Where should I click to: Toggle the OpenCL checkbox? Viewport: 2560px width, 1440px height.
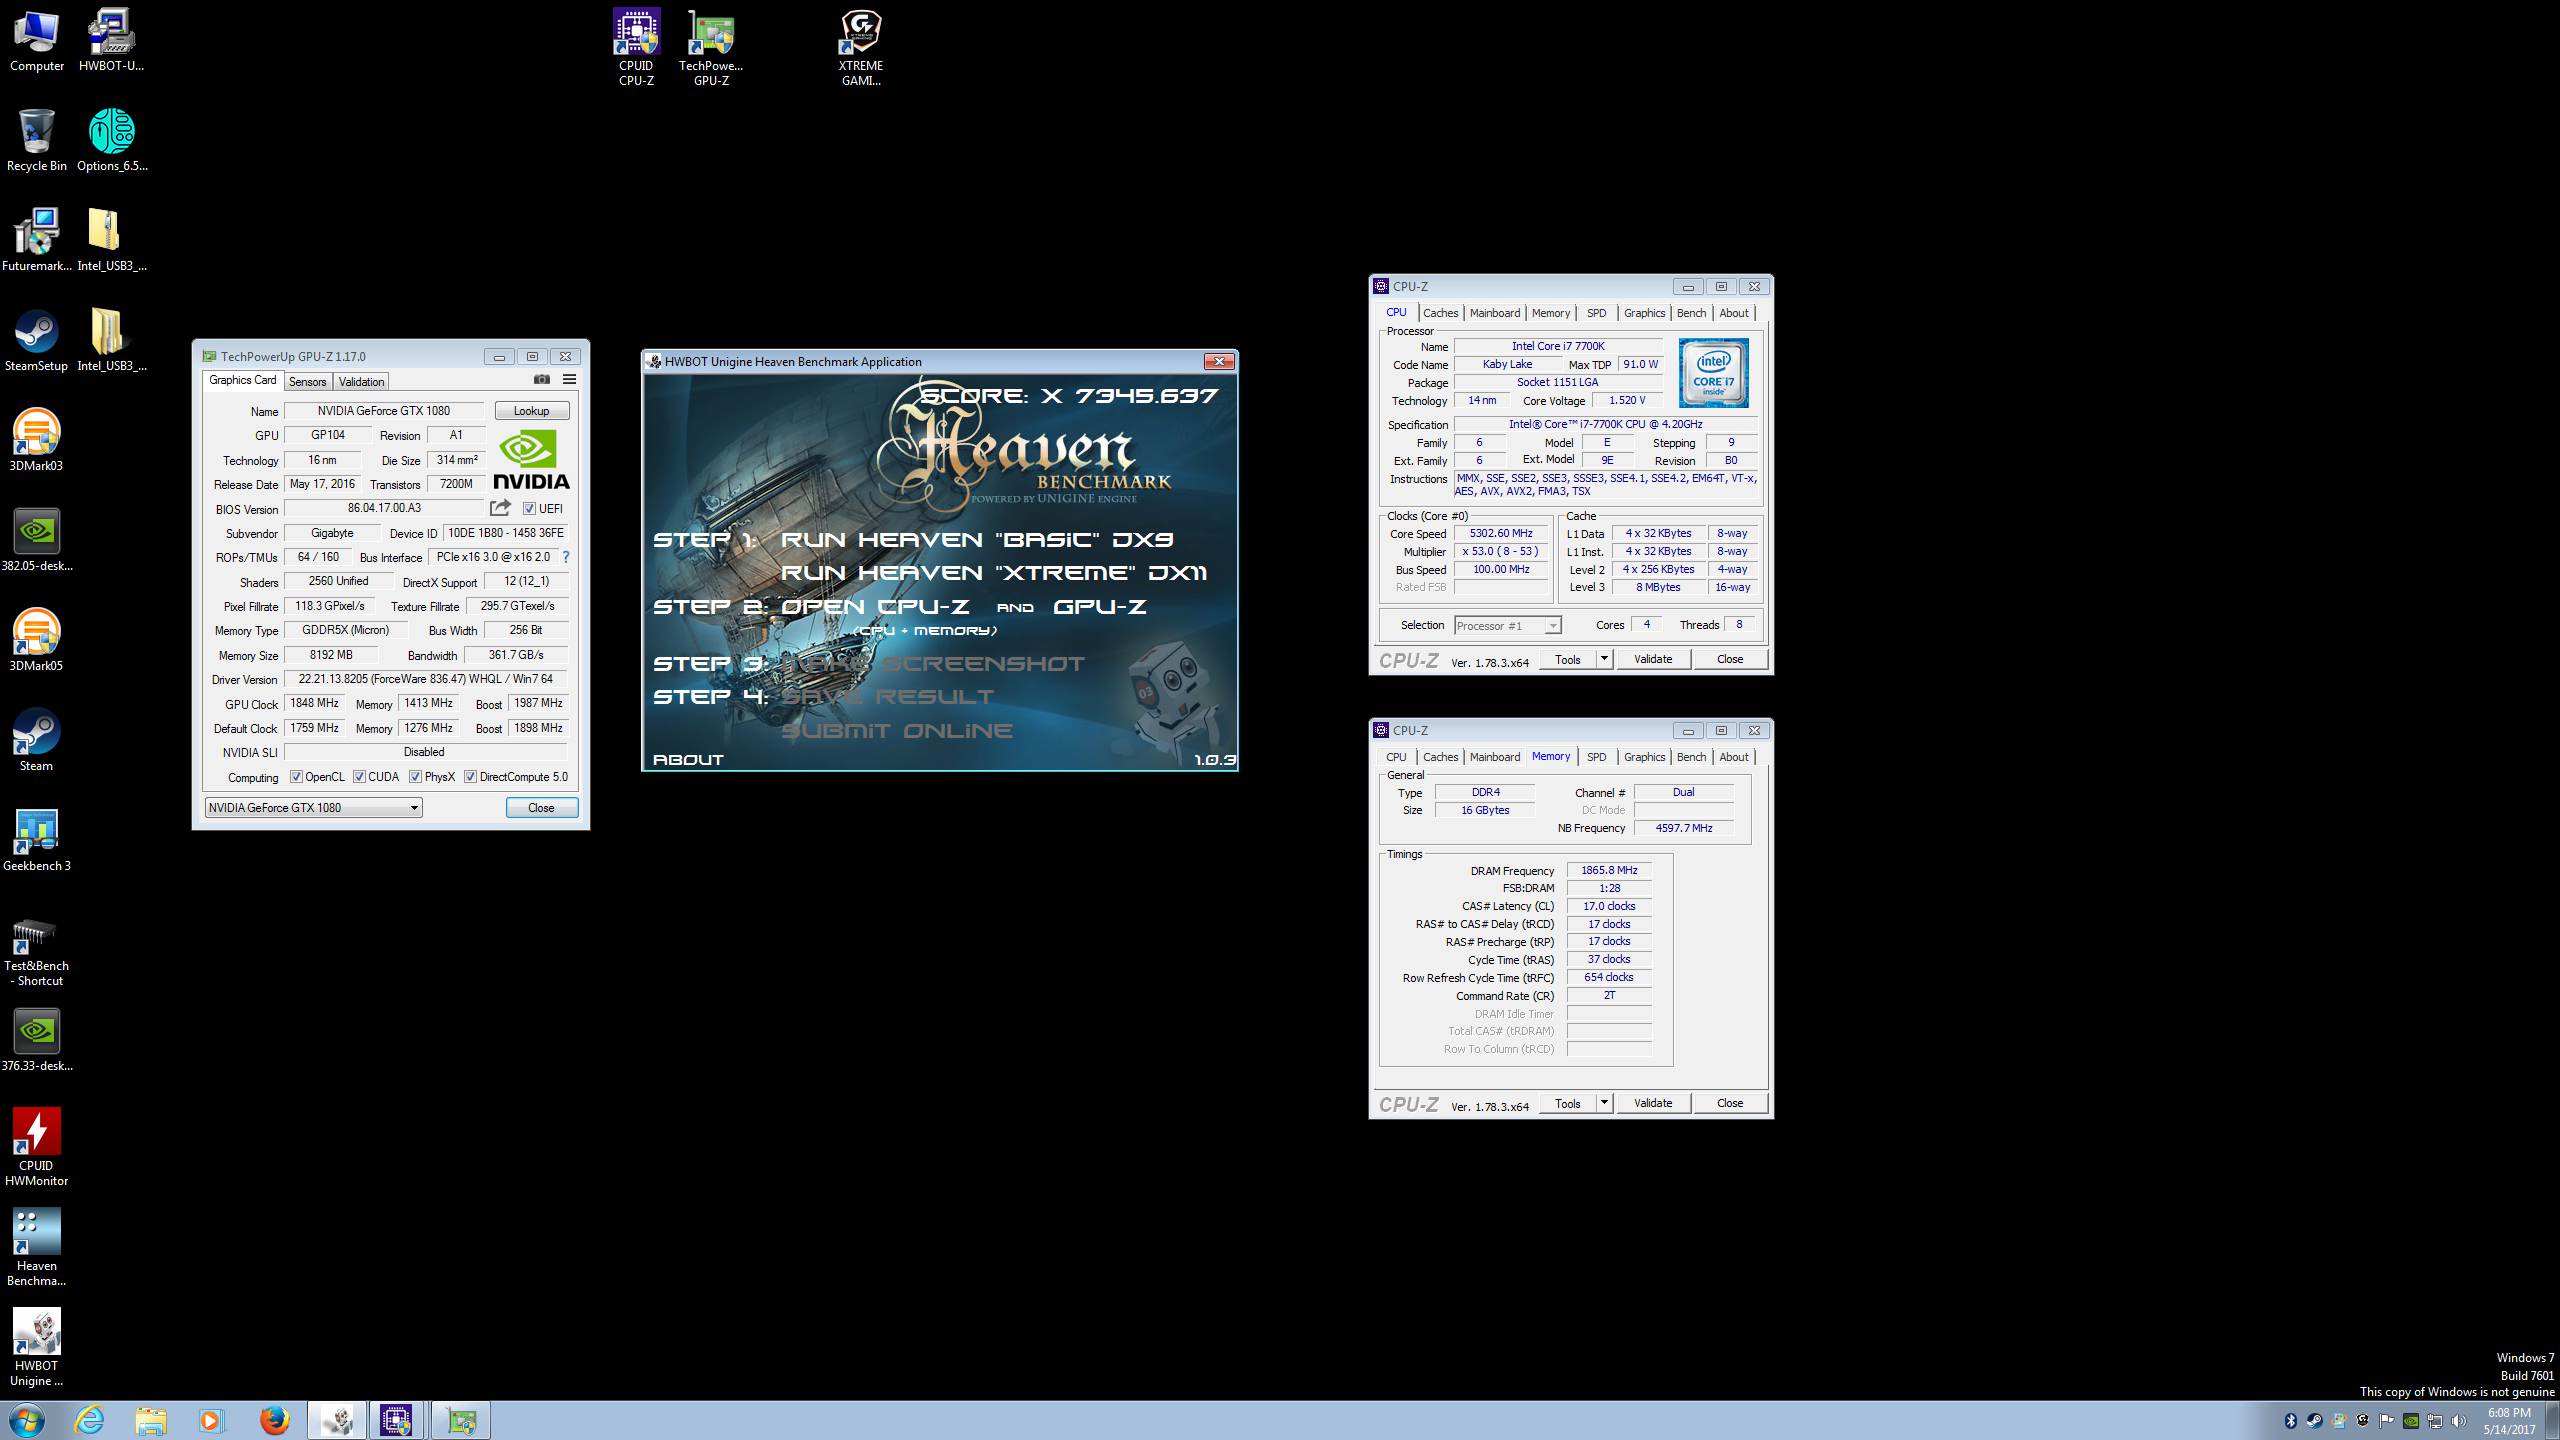pos(296,777)
